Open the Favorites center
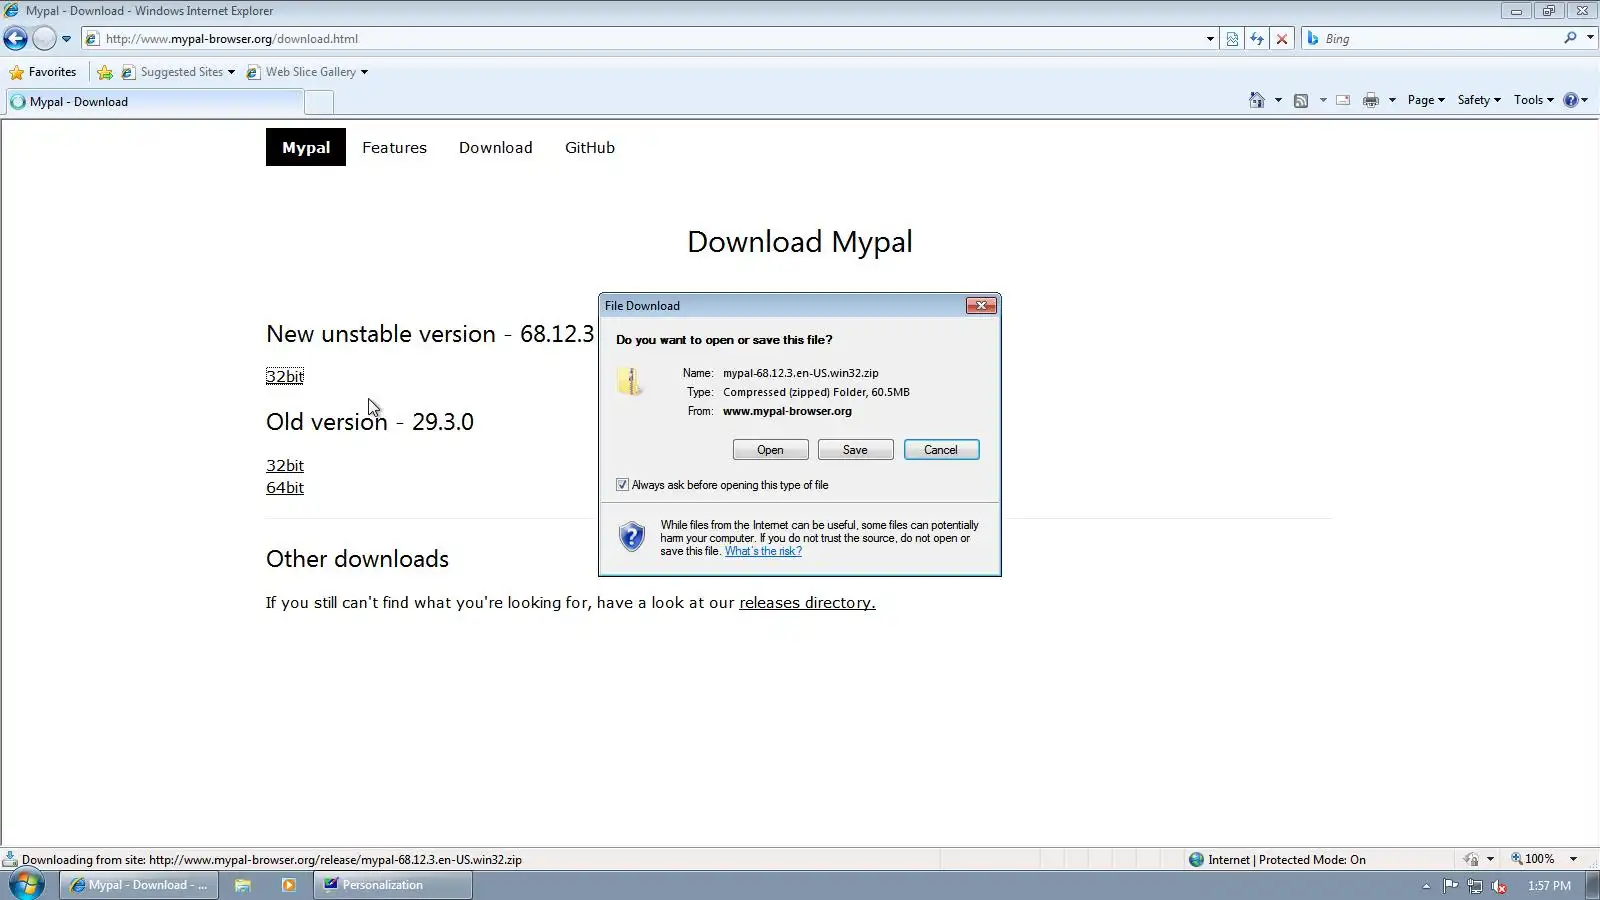The height and width of the screenshot is (900, 1600). click(43, 72)
